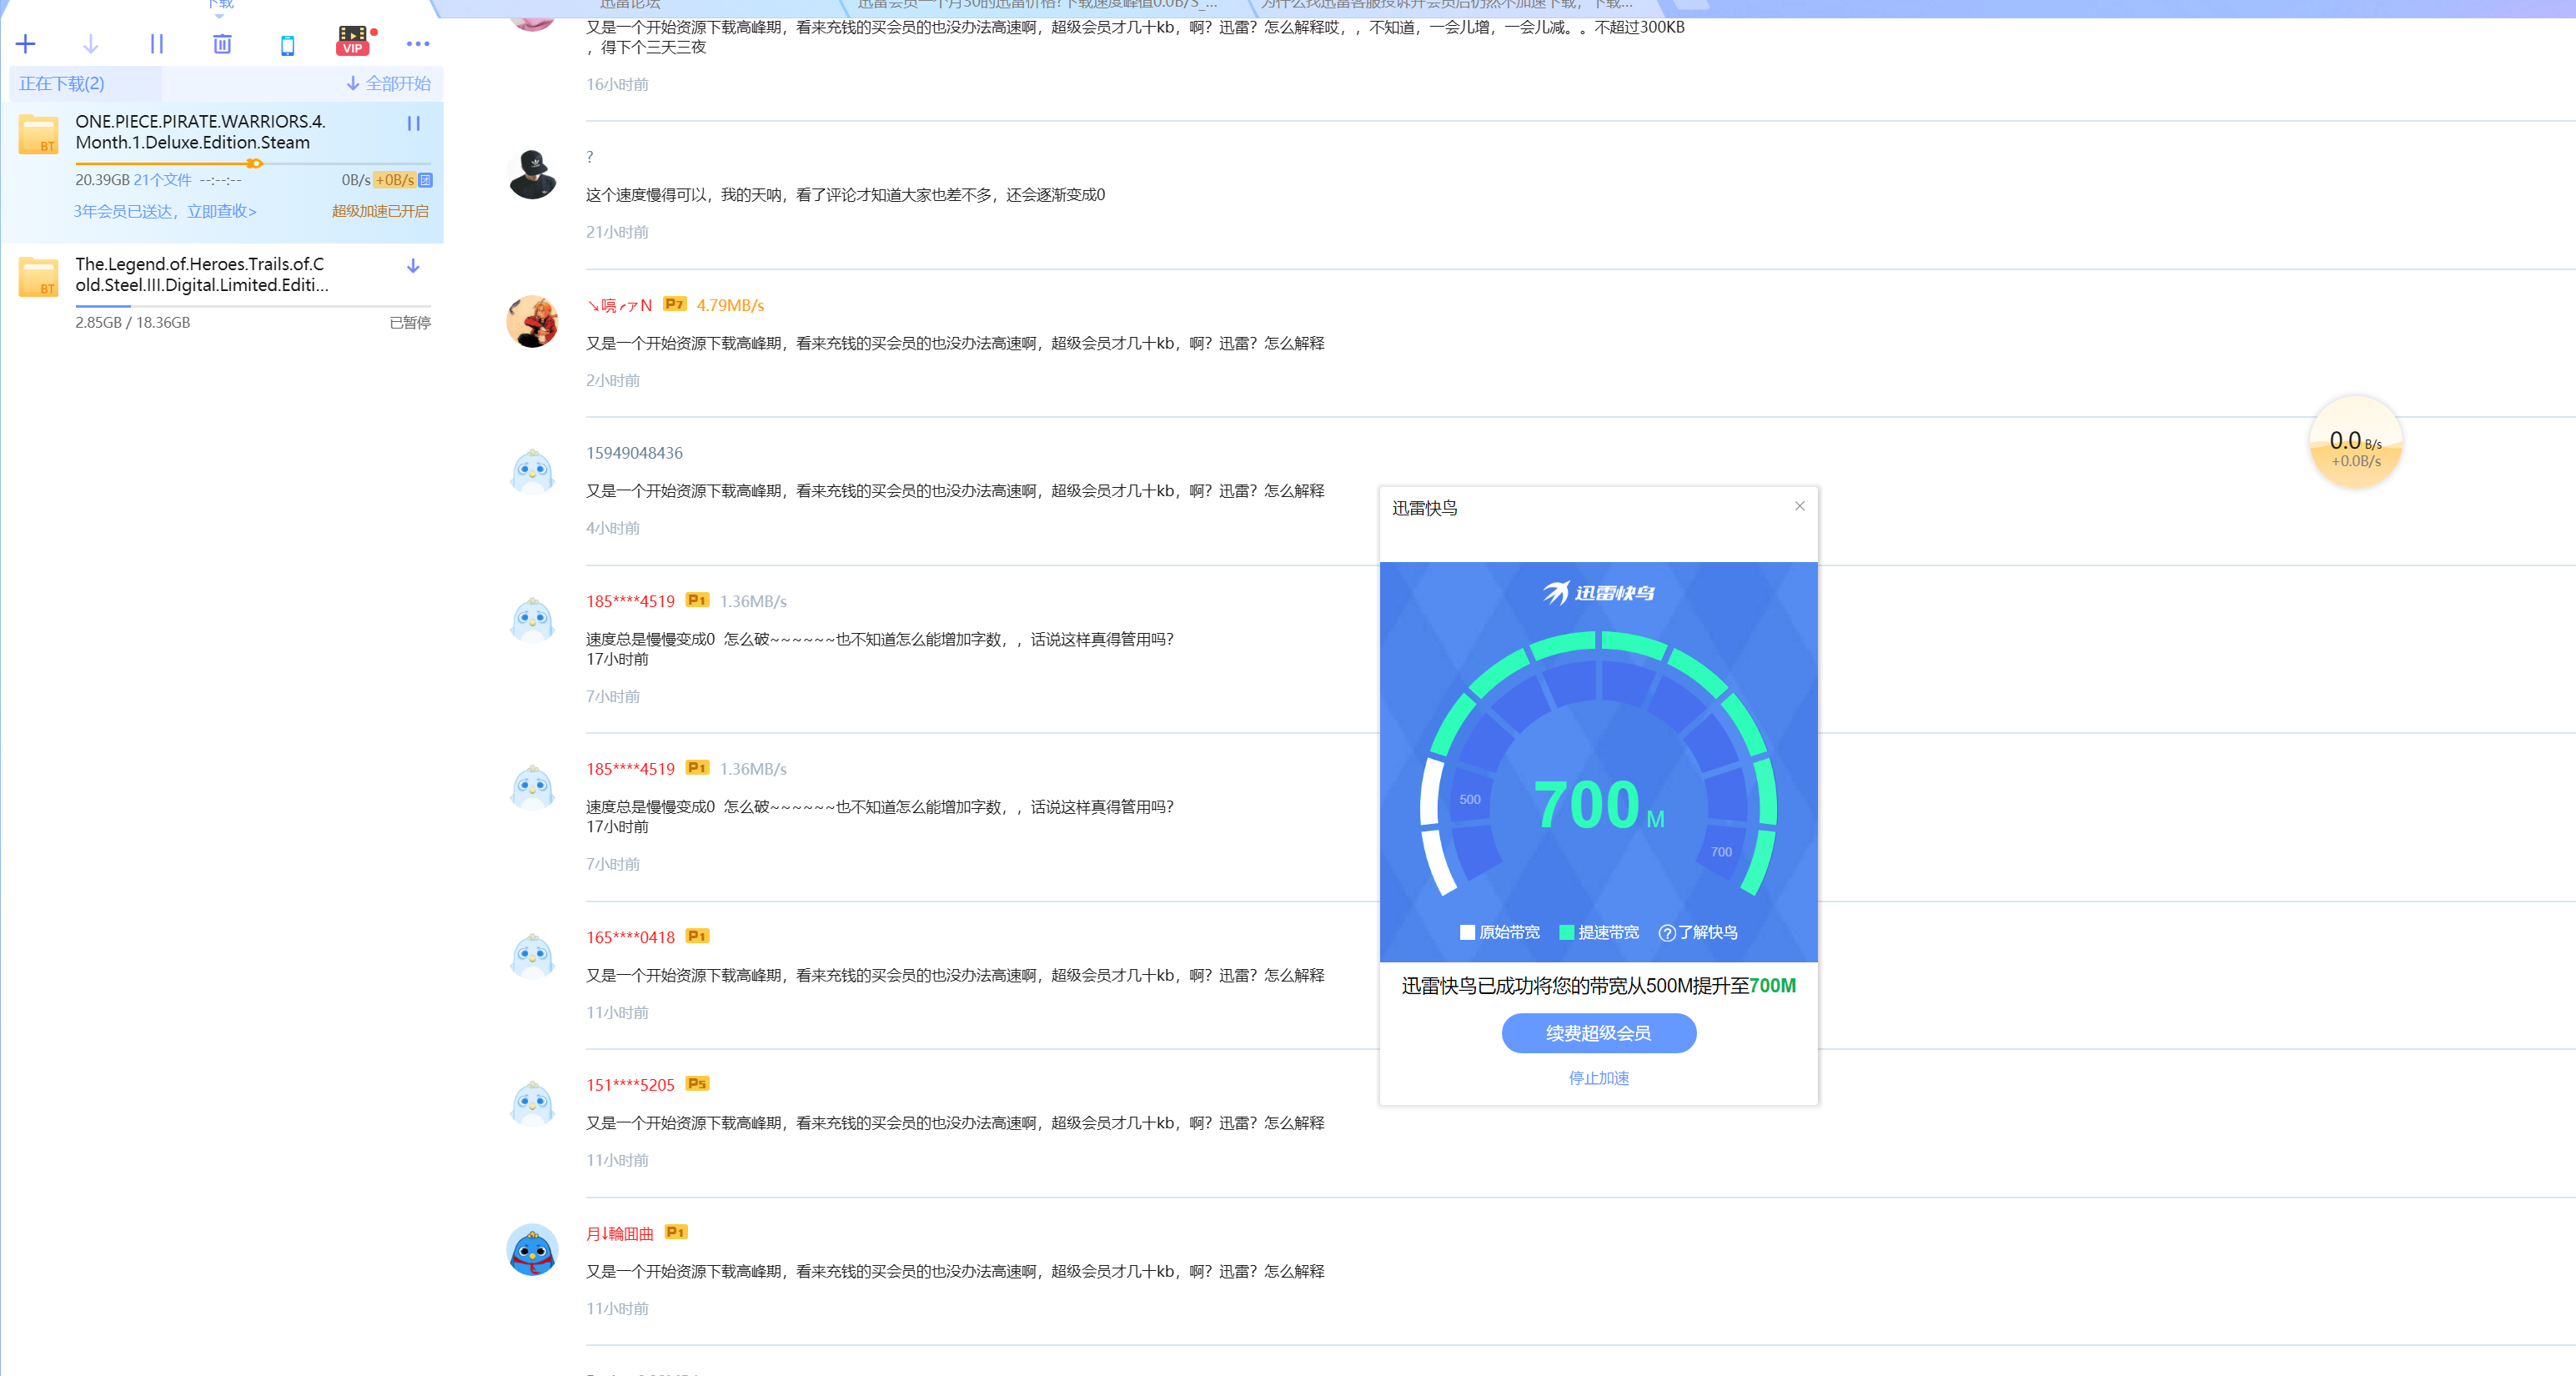The width and height of the screenshot is (2576, 1376).
Task: Pause the ONE.PIECE.PIRATE.WARRIORS download
Action: click(413, 124)
